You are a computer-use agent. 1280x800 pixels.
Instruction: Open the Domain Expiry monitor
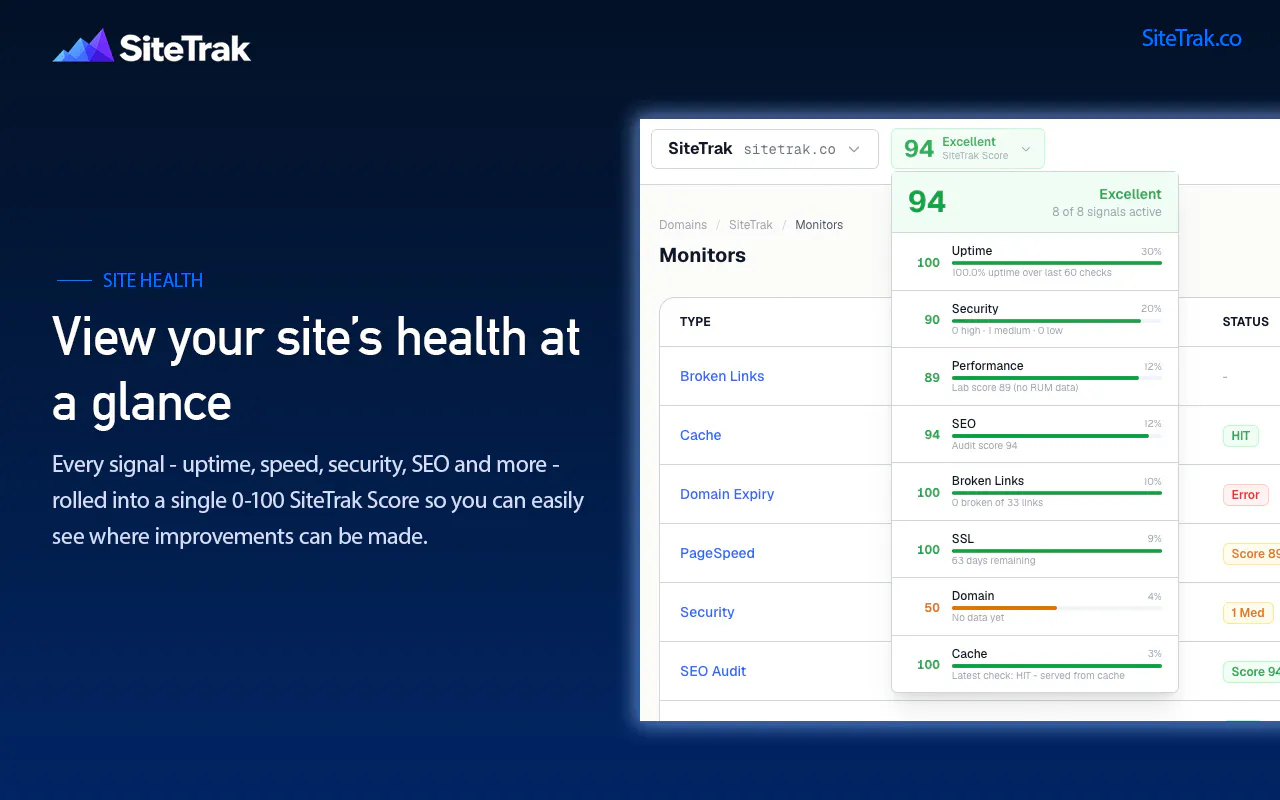727,494
